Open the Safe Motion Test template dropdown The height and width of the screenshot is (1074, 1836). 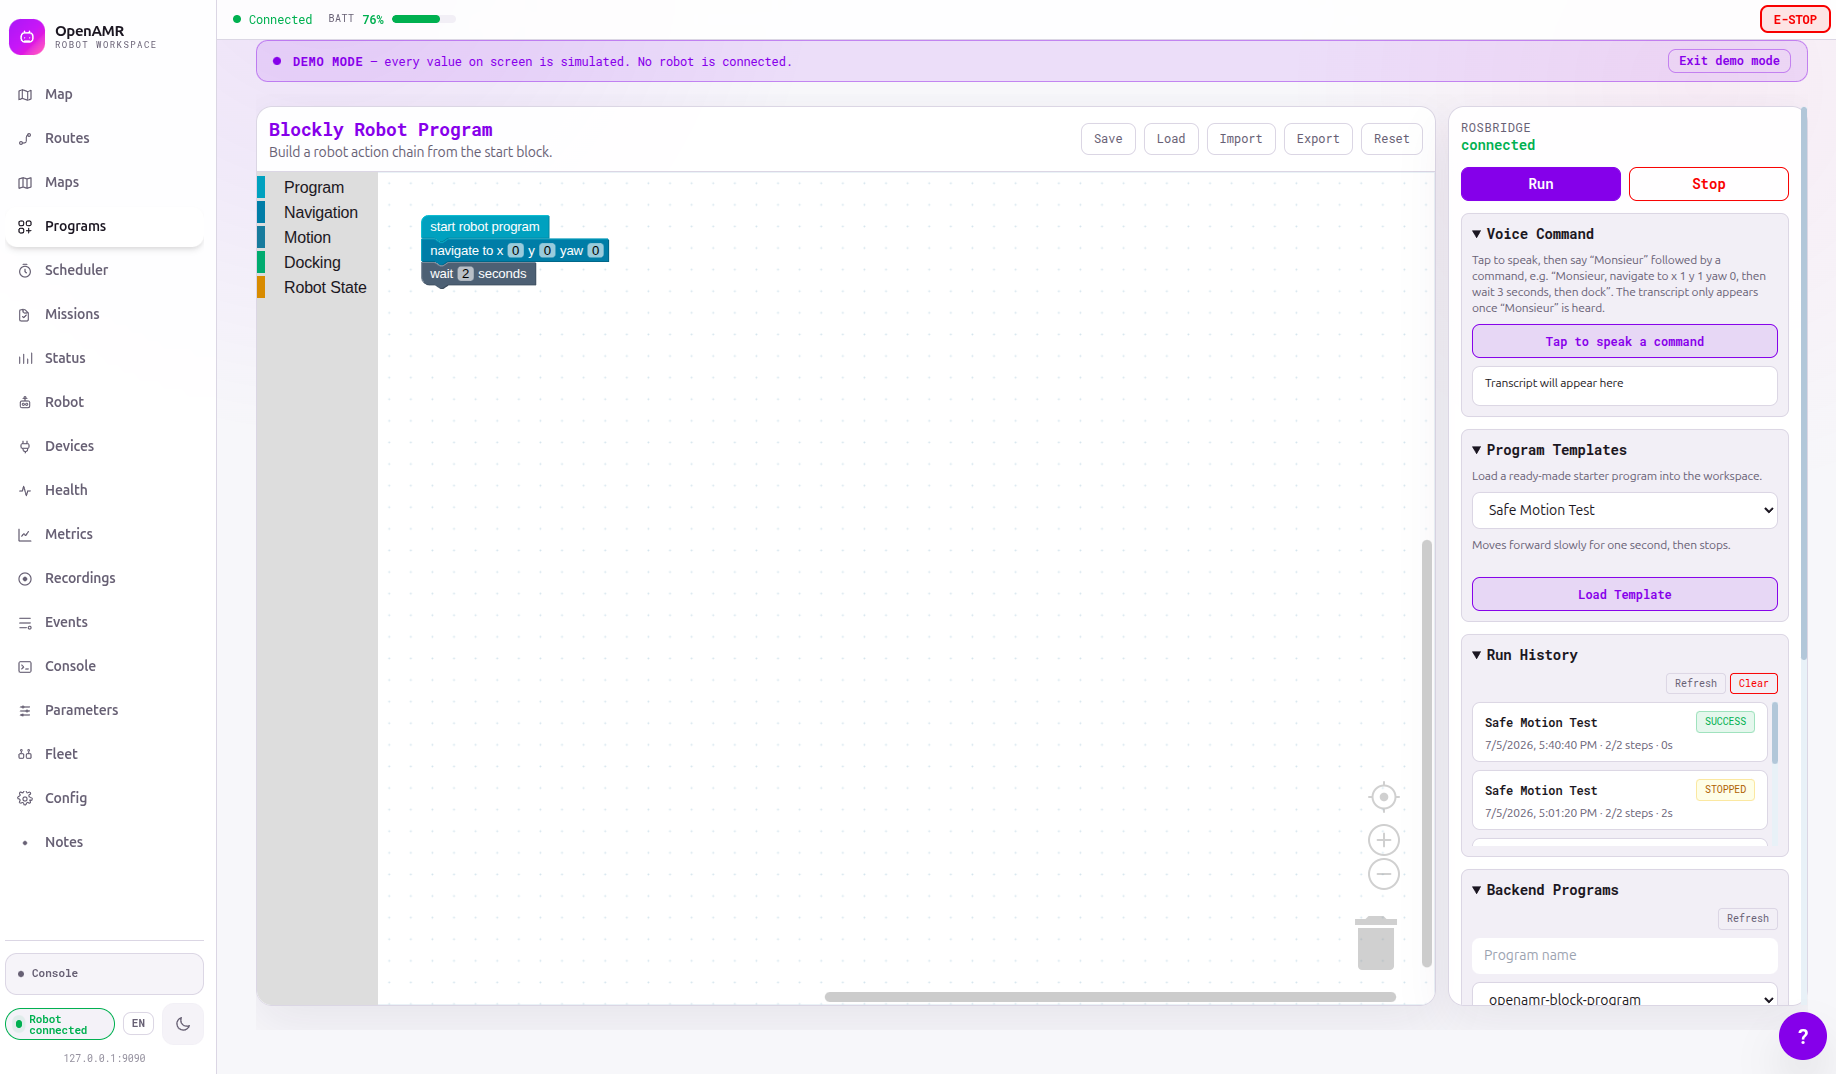click(x=1625, y=510)
